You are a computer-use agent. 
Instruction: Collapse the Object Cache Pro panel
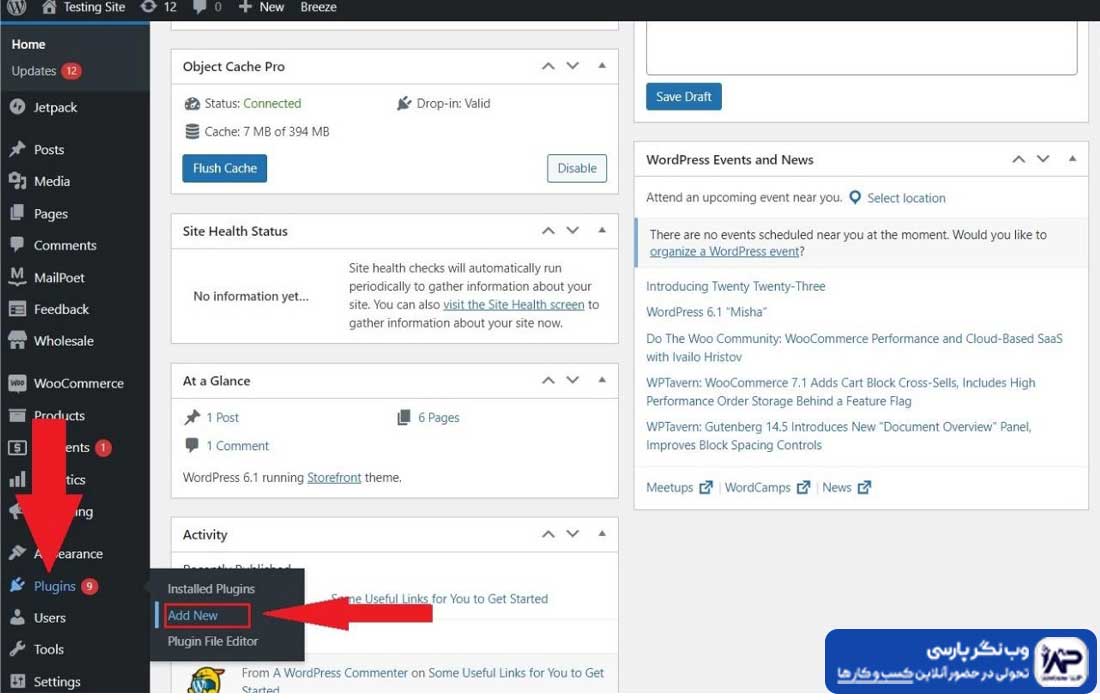pos(602,66)
